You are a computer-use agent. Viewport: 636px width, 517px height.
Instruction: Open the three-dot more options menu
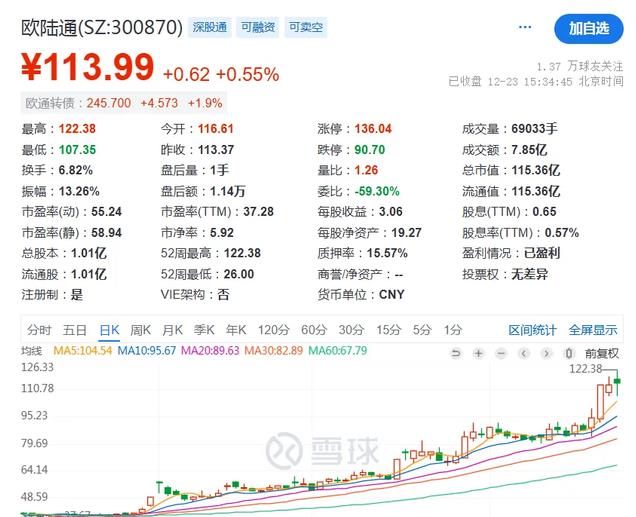pyautogui.click(x=525, y=27)
